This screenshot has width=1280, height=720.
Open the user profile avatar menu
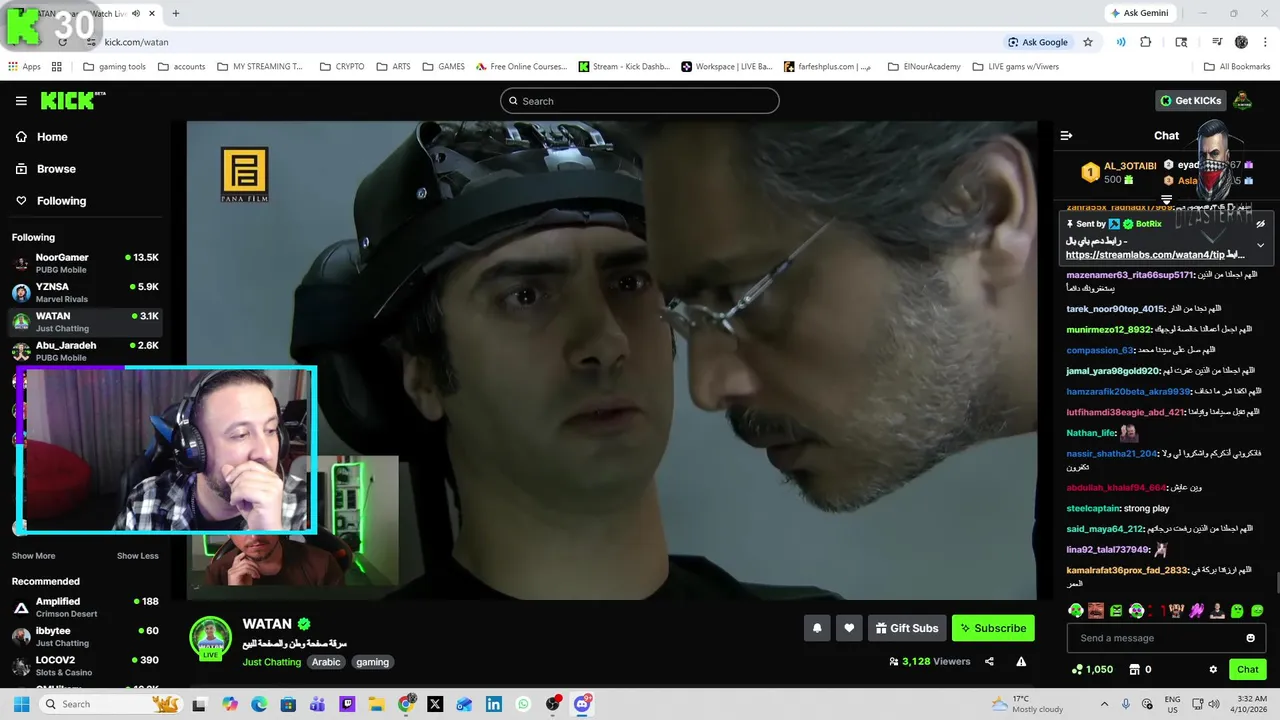click(x=1242, y=100)
